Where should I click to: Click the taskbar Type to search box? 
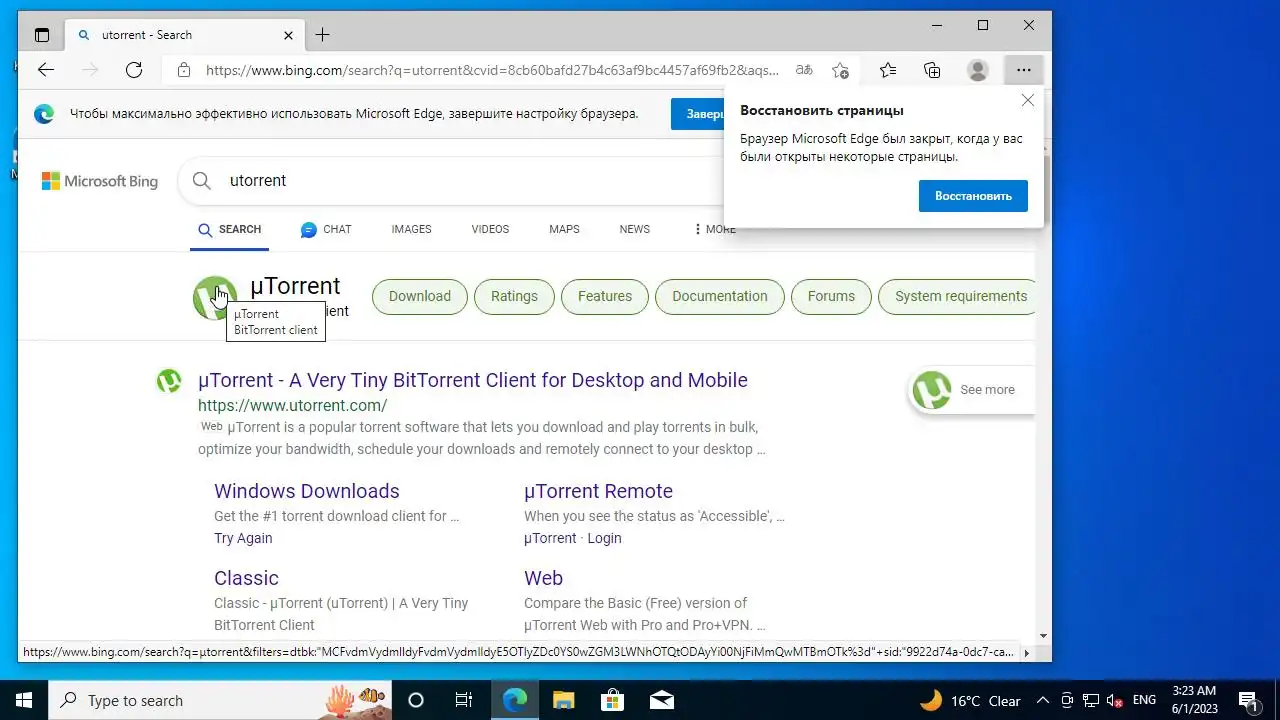click(220, 700)
